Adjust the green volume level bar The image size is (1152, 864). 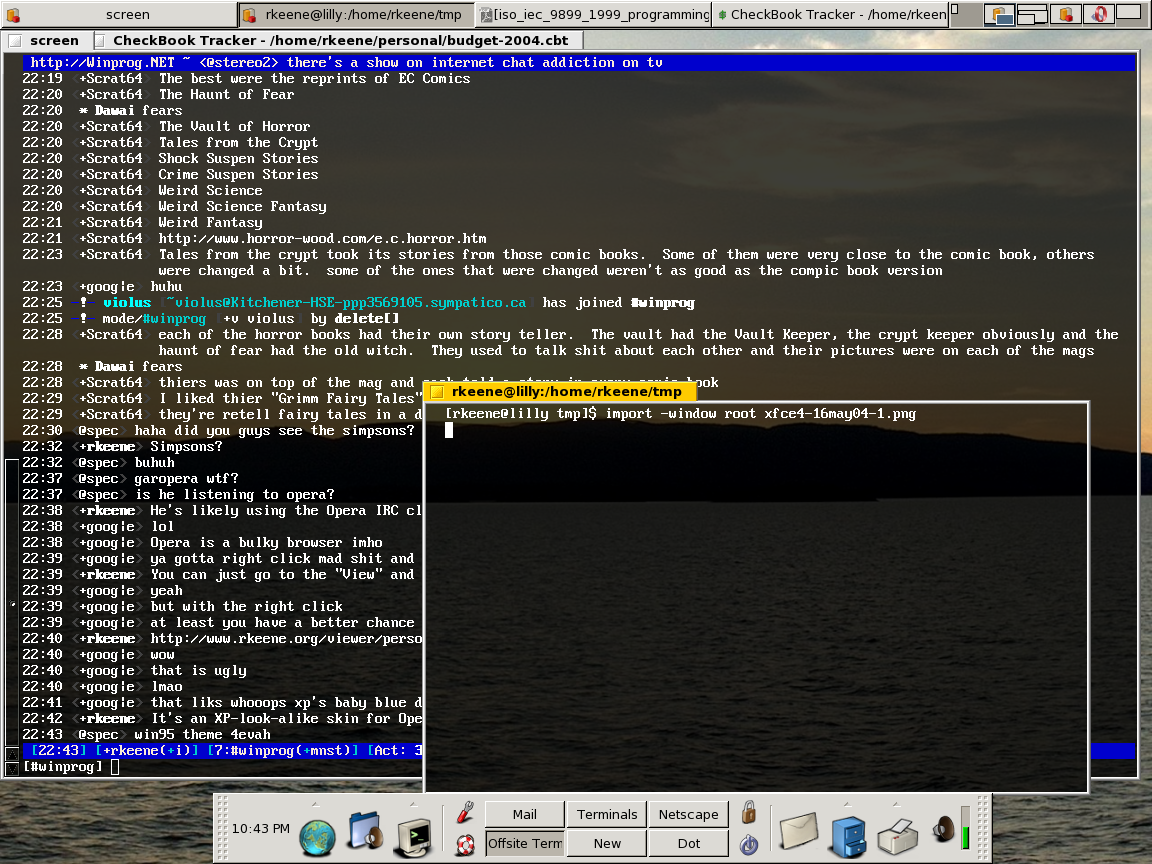coord(965,829)
